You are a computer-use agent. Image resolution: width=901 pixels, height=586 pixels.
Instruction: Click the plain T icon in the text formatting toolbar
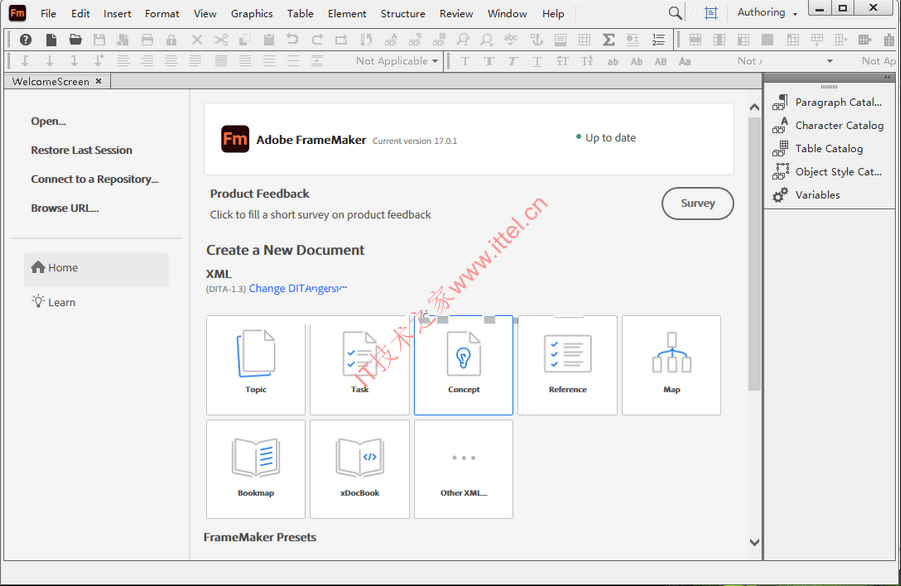click(x=465, y=61)
